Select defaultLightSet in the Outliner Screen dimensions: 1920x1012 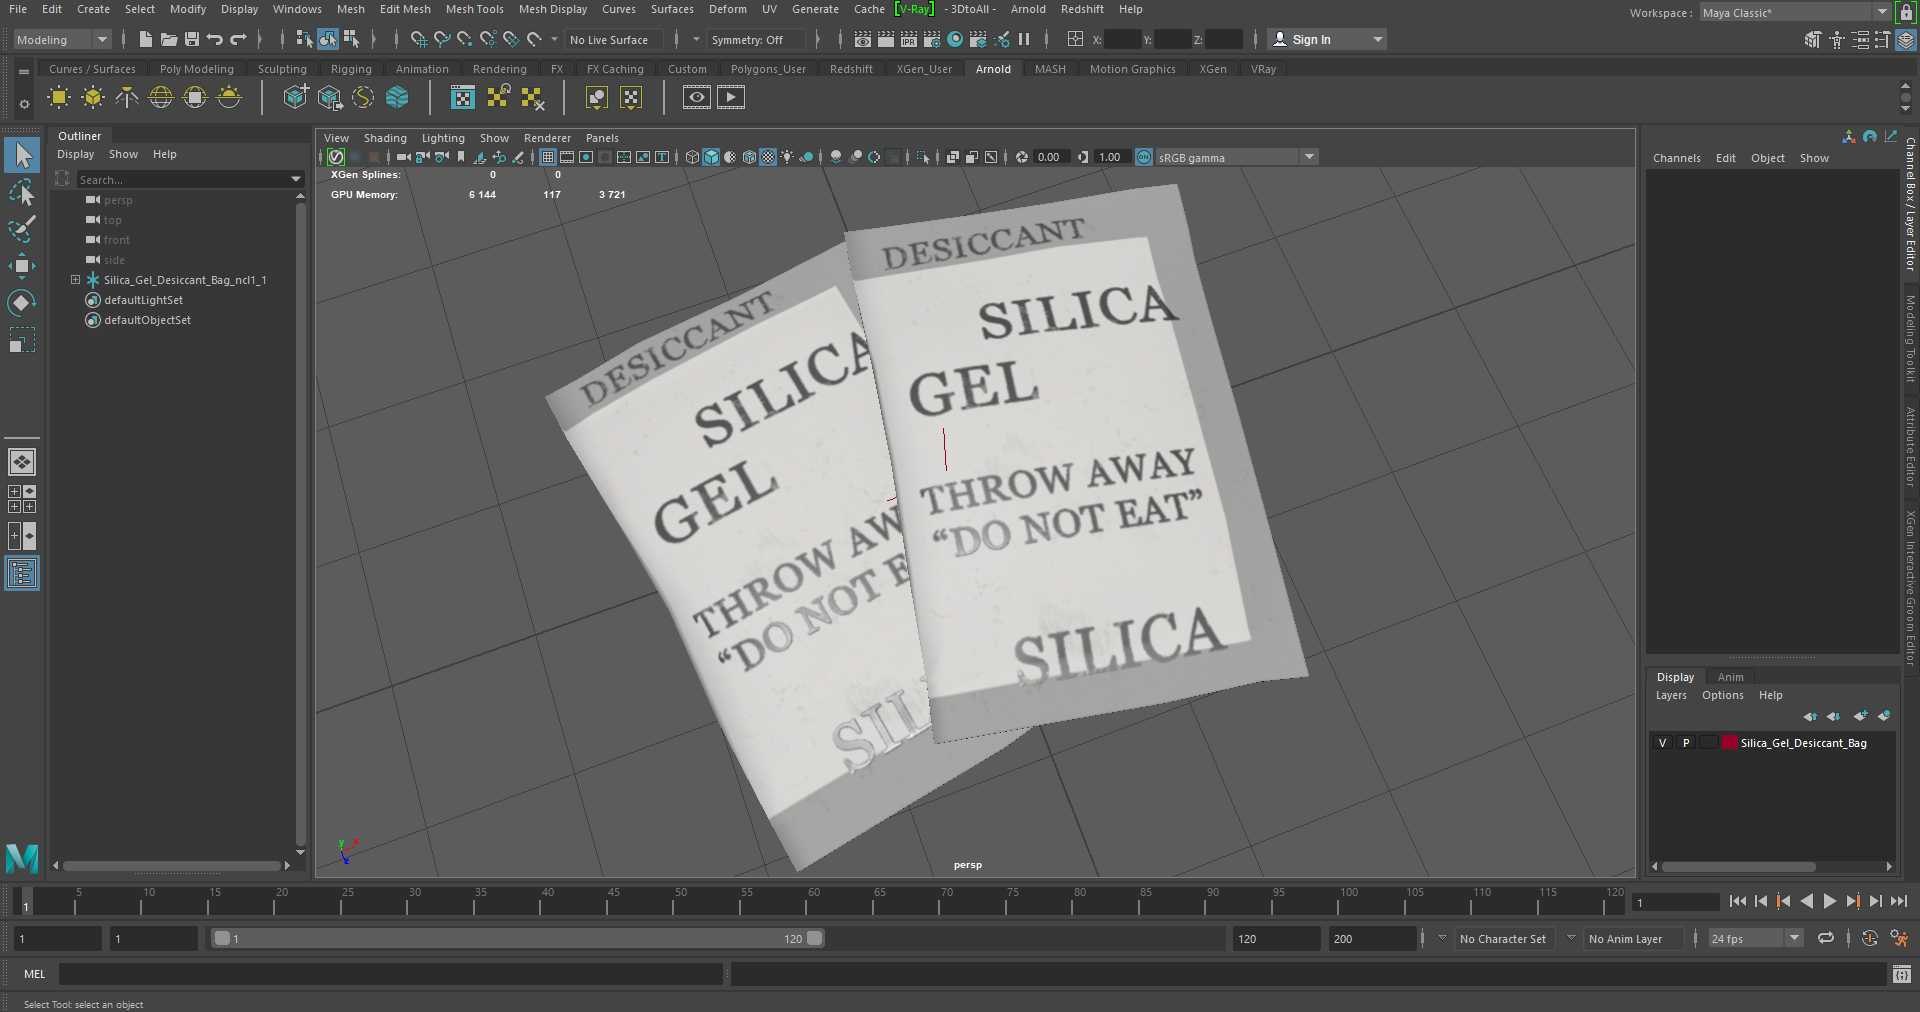tap(143, 300)
